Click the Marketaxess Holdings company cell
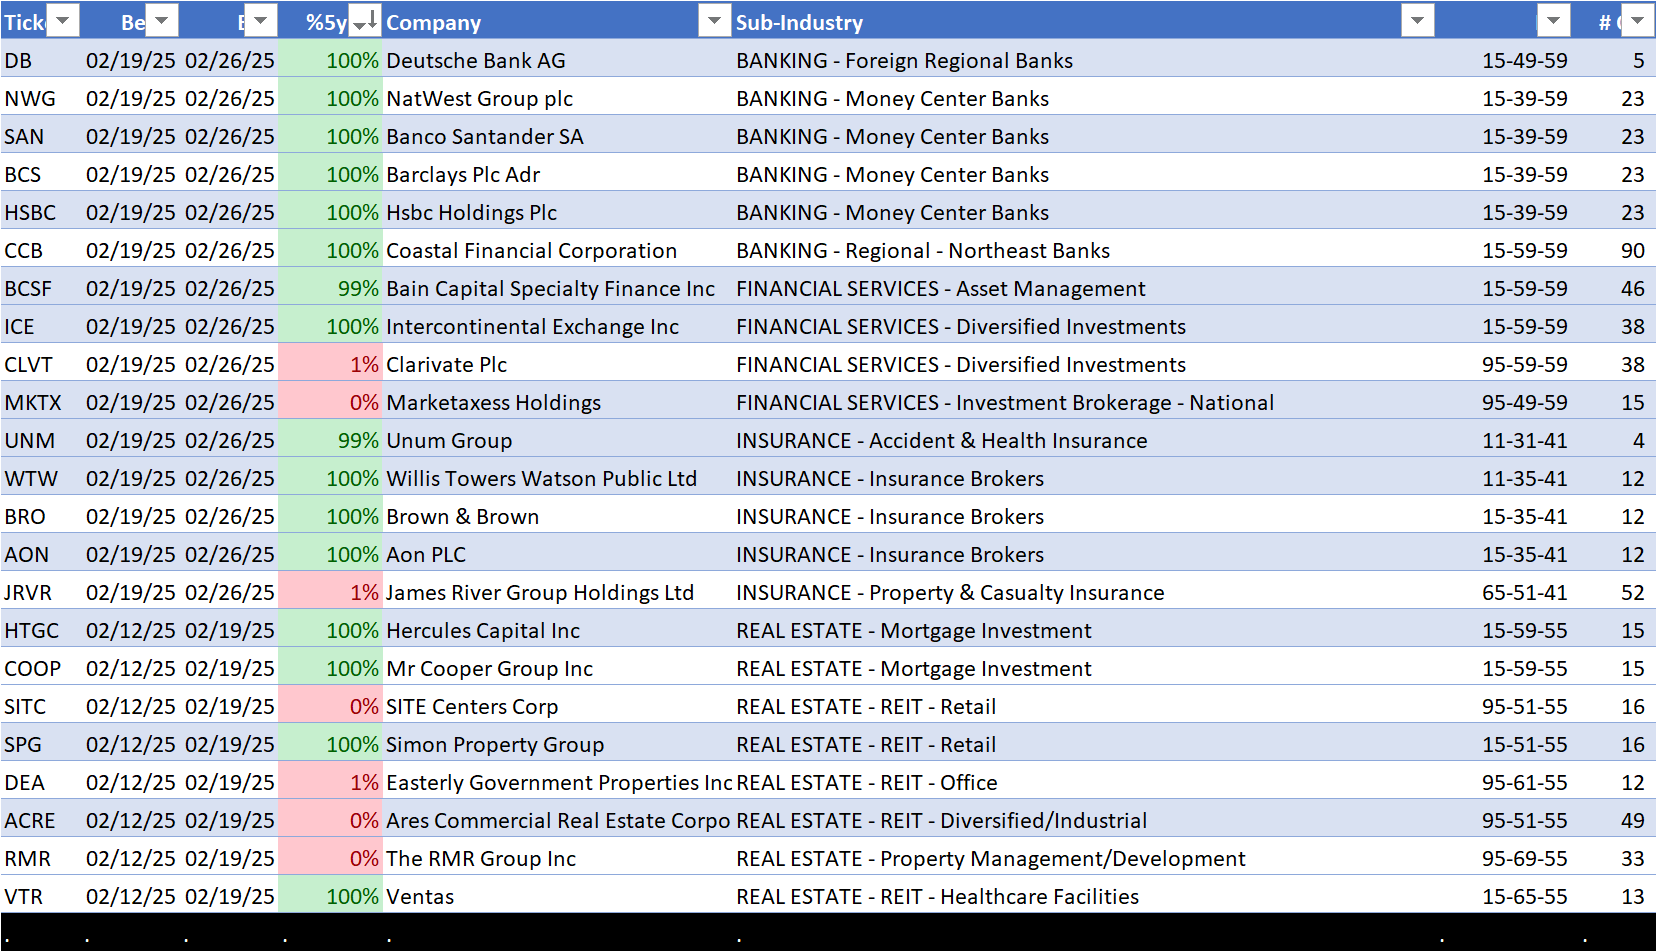The image size is (1656, 951). click(558, 402)
